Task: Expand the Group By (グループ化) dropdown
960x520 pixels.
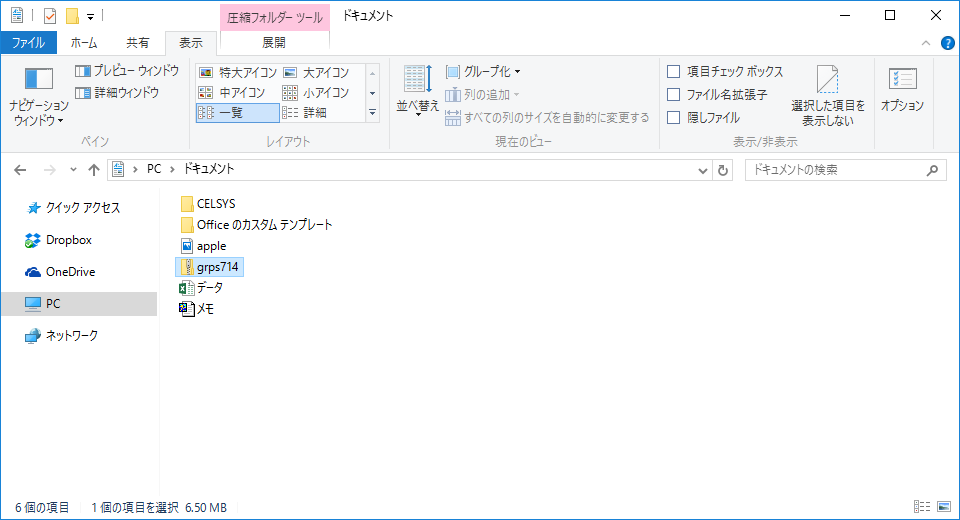Action: 484,72
